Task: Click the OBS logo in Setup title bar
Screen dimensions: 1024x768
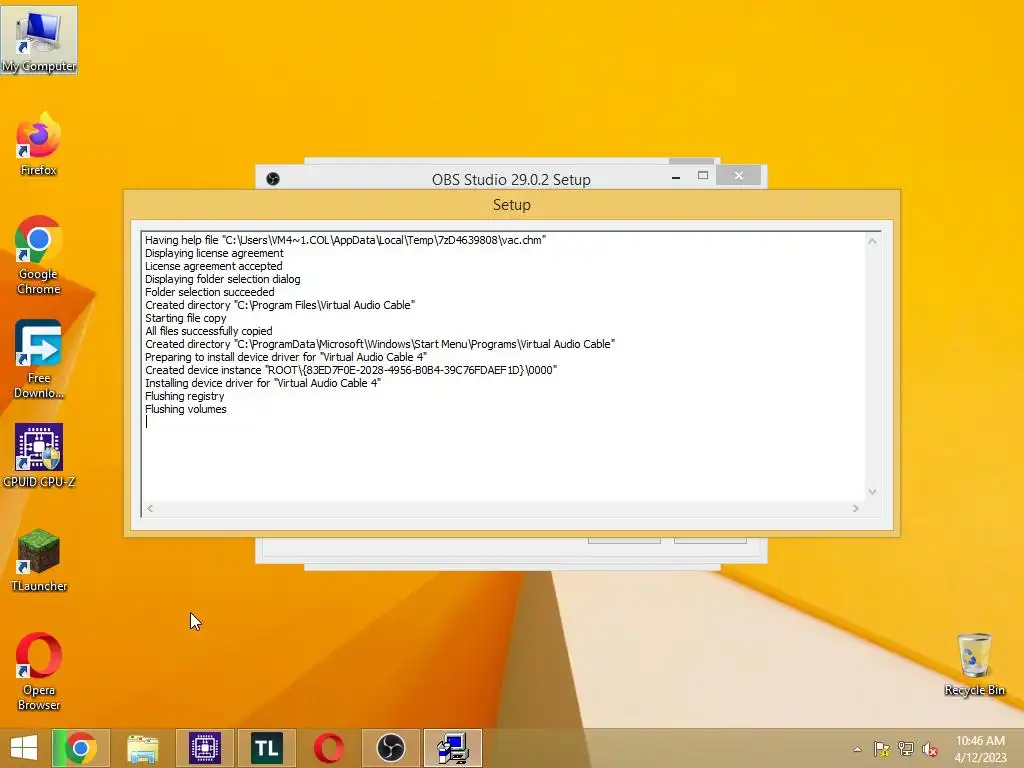Action: pyautogui.click(x=273, y=179)
